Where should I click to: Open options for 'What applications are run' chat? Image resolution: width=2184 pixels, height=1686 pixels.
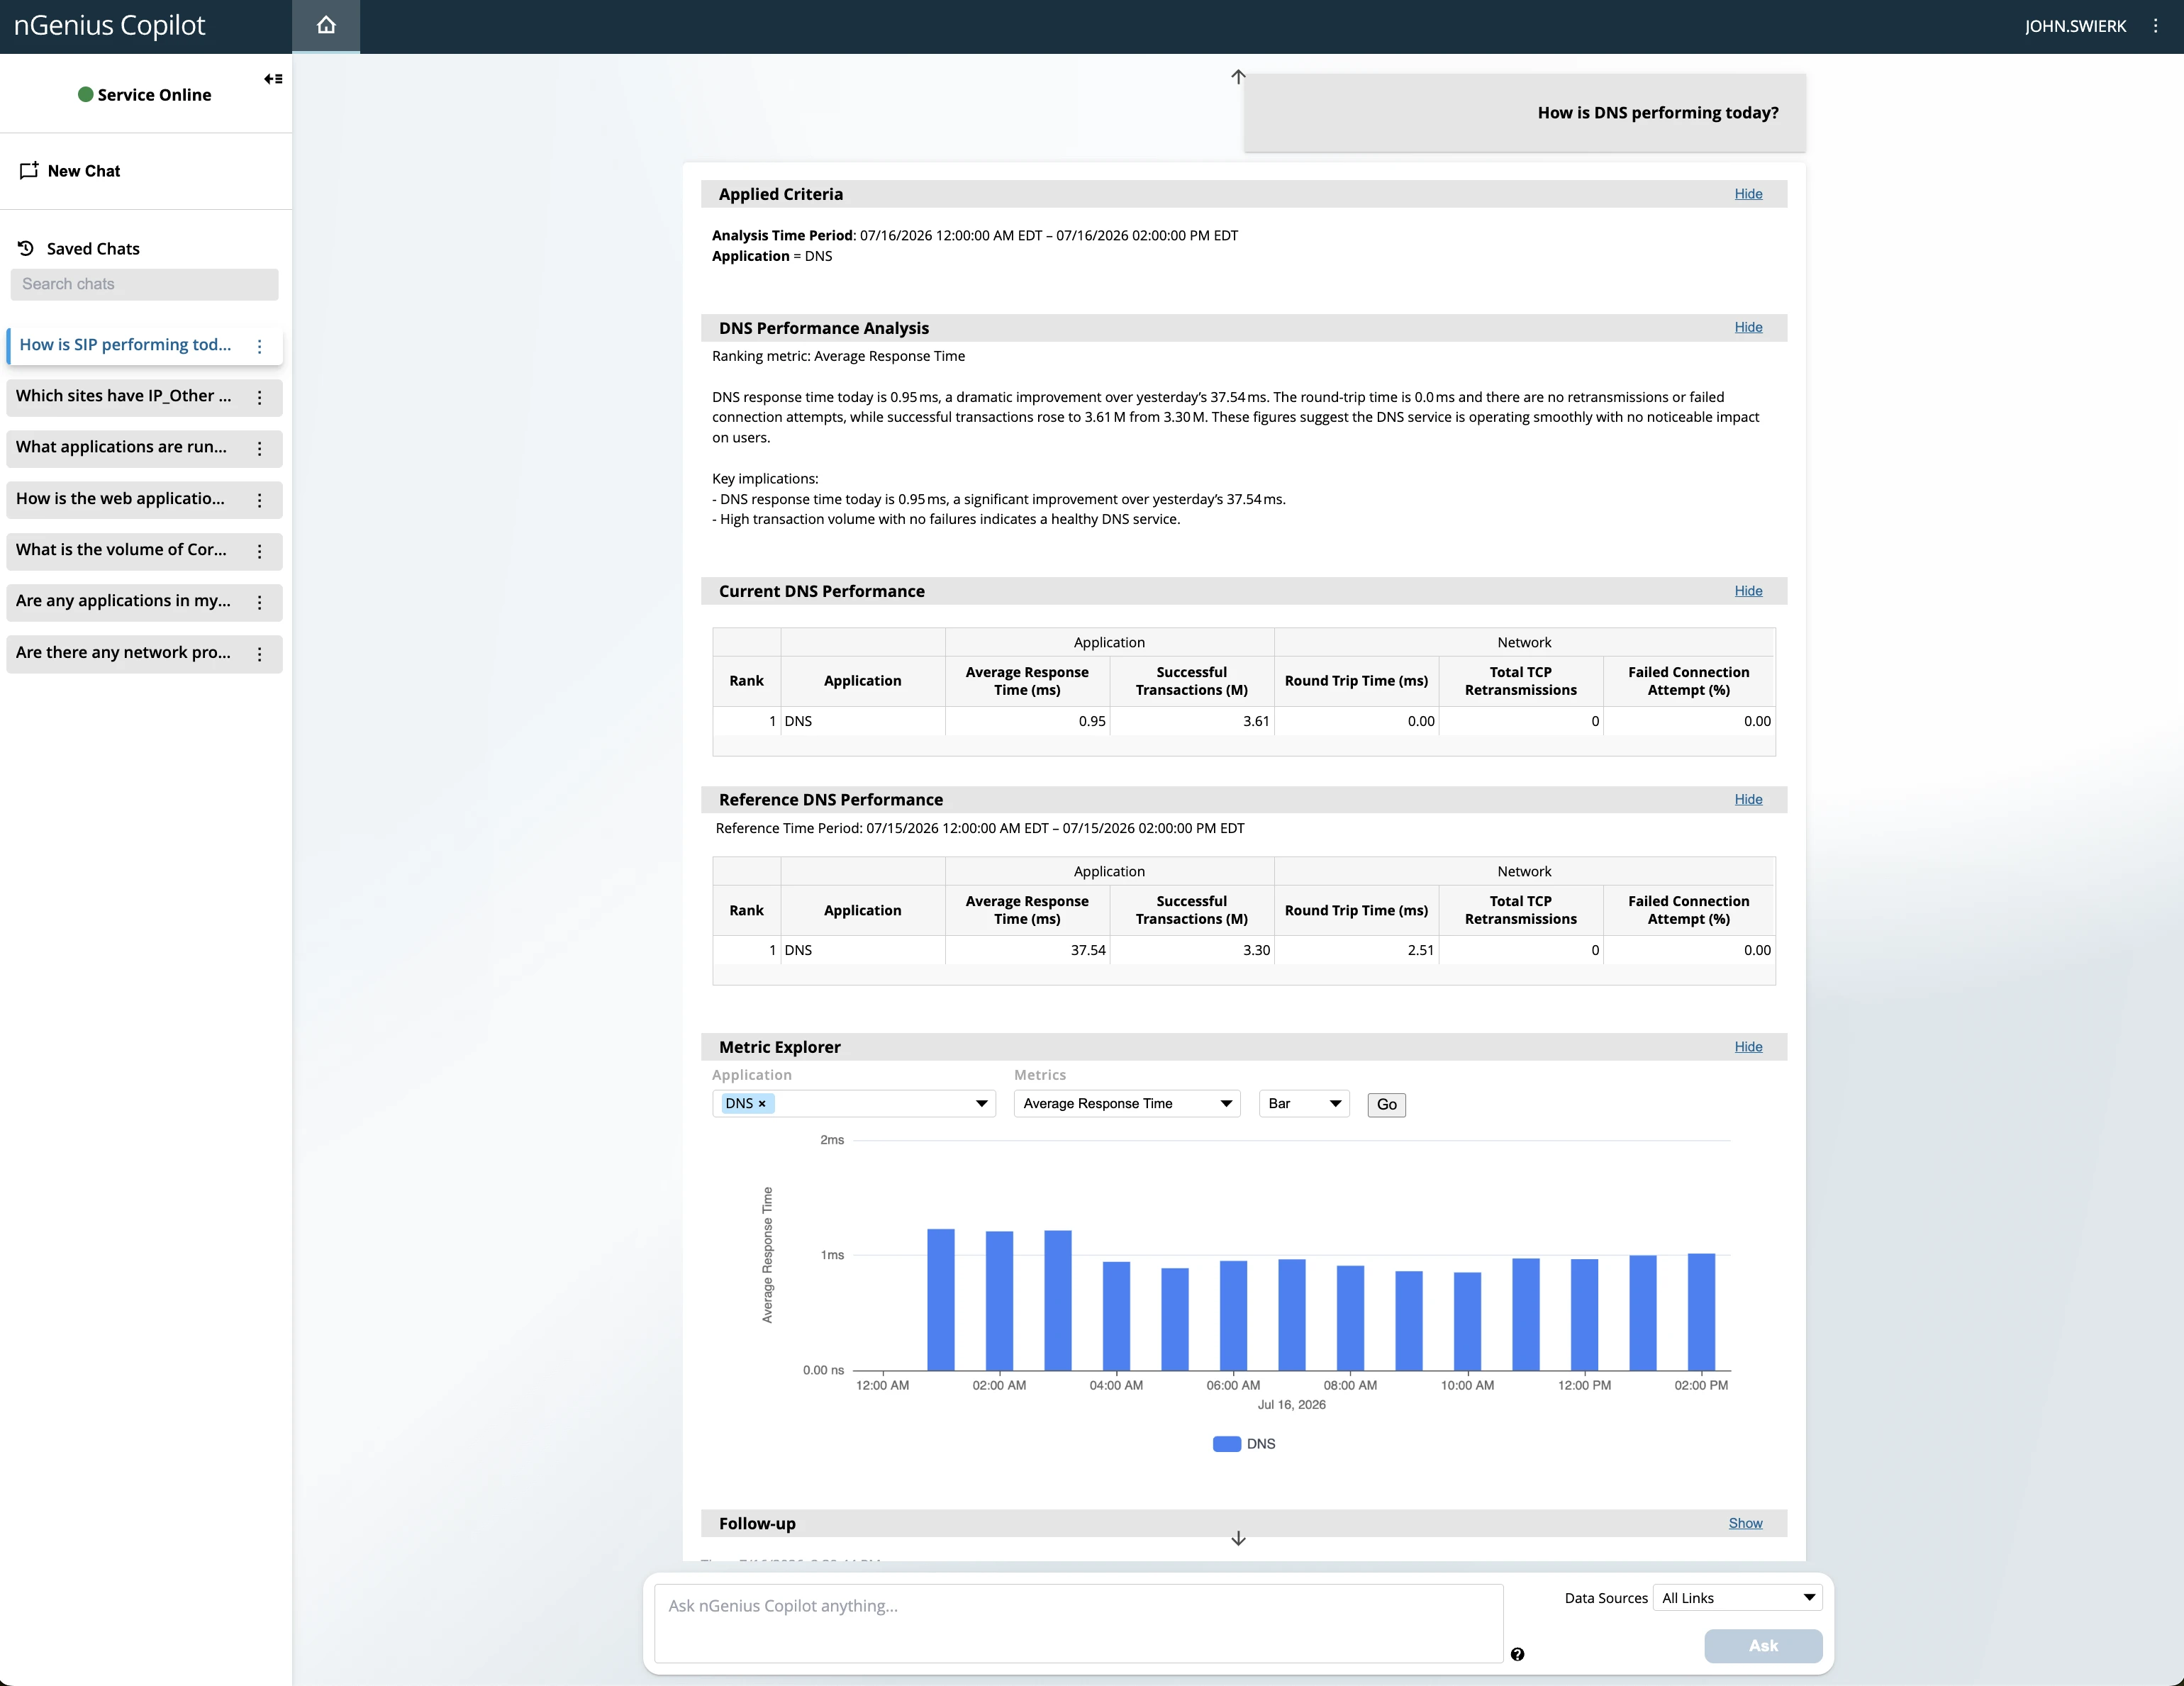[260, 449]
